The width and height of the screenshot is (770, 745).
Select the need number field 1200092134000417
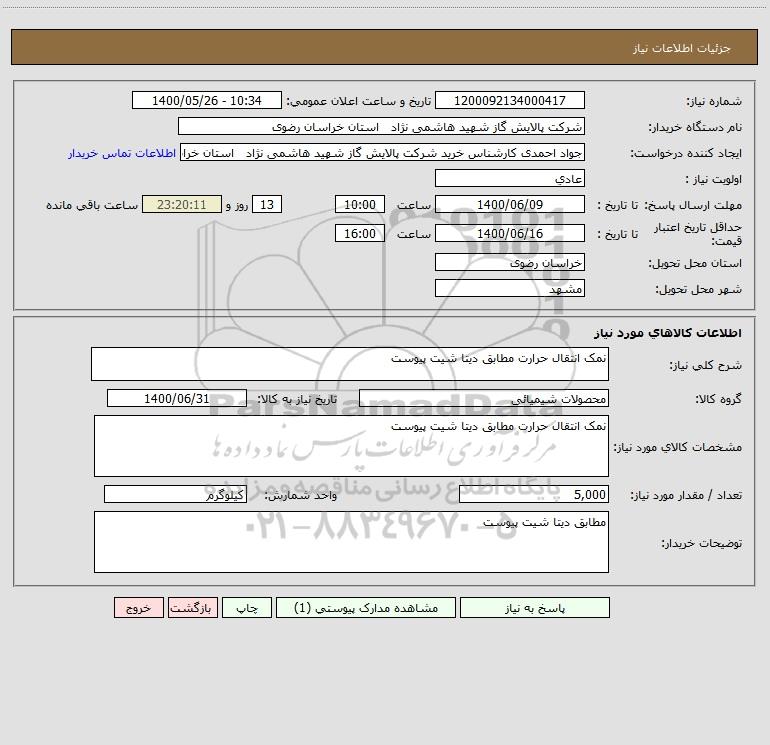tap(510, 100)
